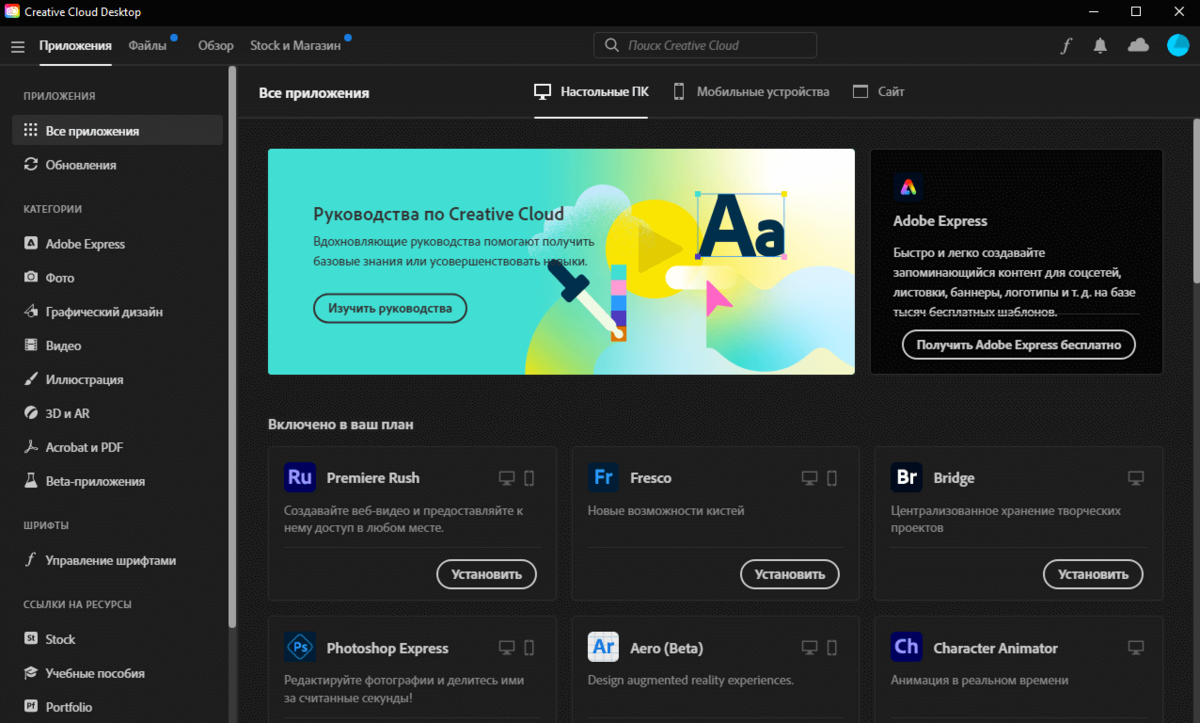This screenshot has width=1200, height=723.
Task: Select All apps in sidebar
Action: (x=117, y=131)
